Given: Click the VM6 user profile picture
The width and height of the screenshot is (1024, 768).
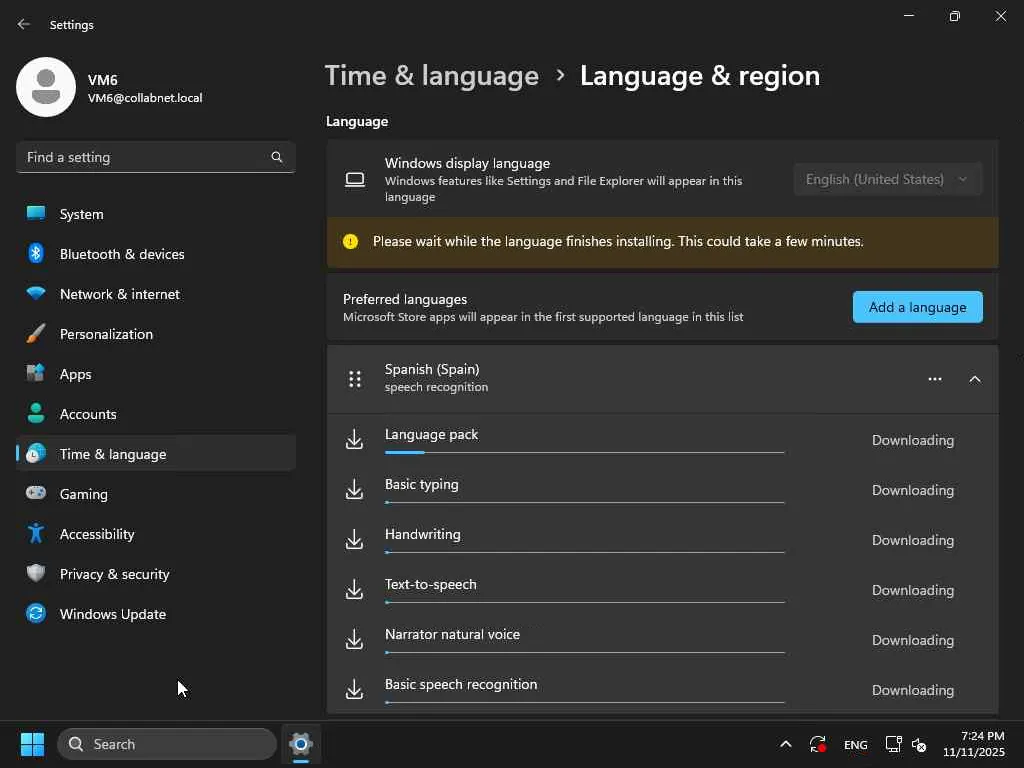Looking at the screenshot, I should tap(46, 87).
